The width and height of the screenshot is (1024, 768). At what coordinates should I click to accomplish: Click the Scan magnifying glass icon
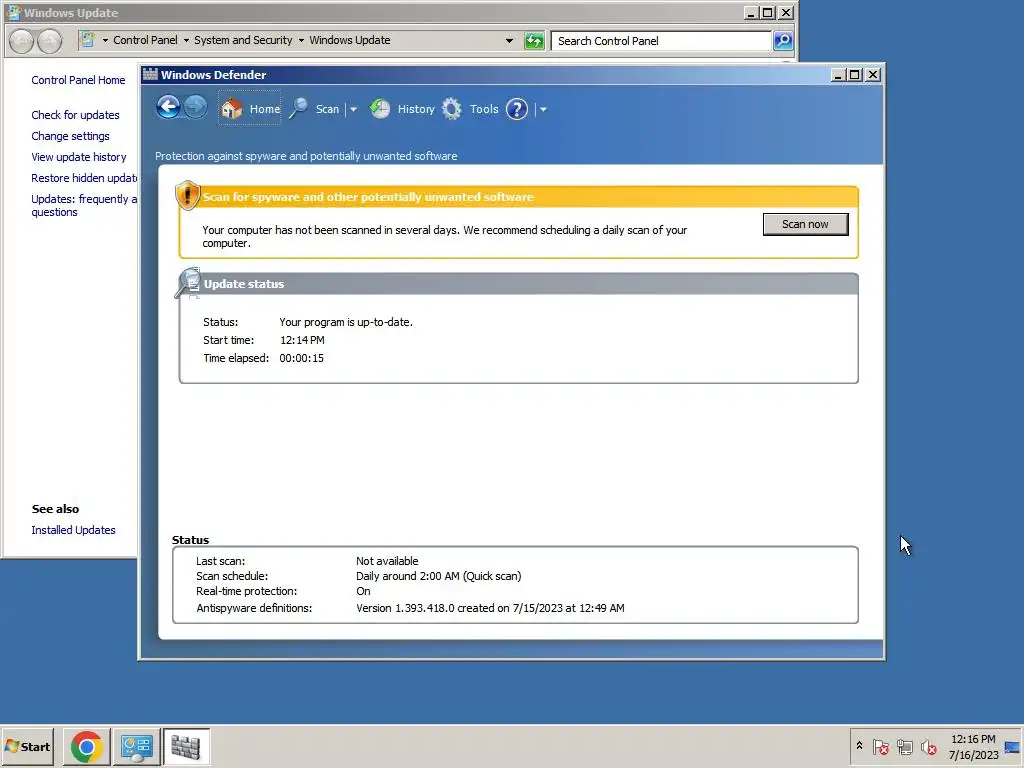pos(298,108)
